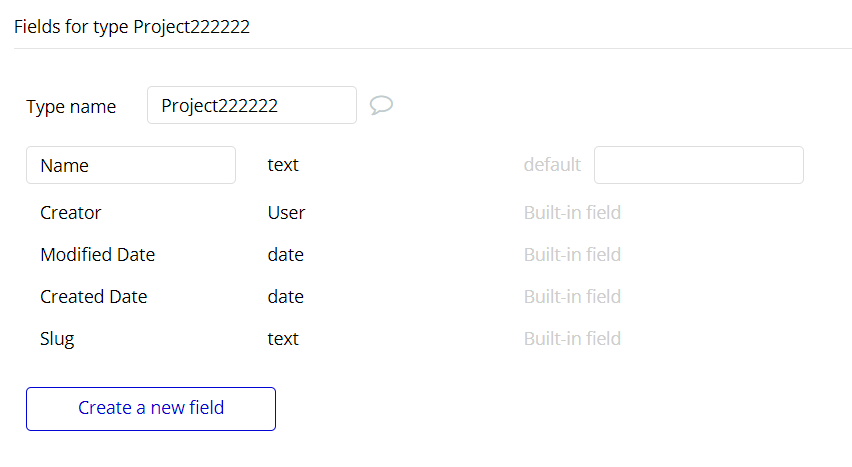Click the User type of Creator

click(x=286, y=213)
